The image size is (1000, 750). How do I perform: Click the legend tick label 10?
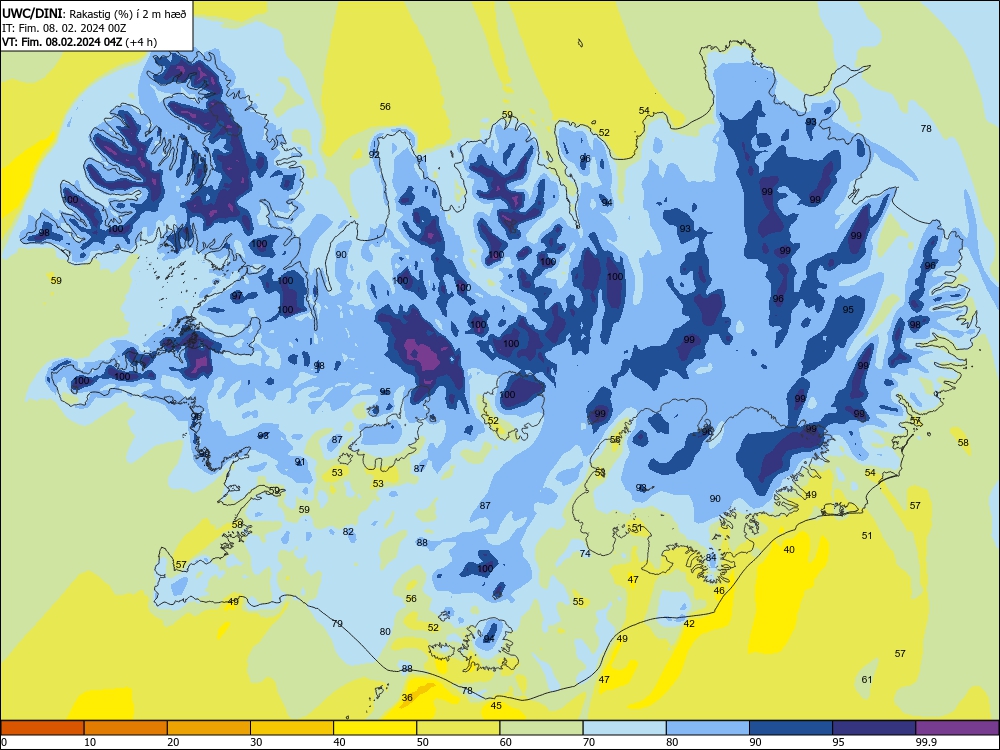pyautogui.click(x=90, y=742)
